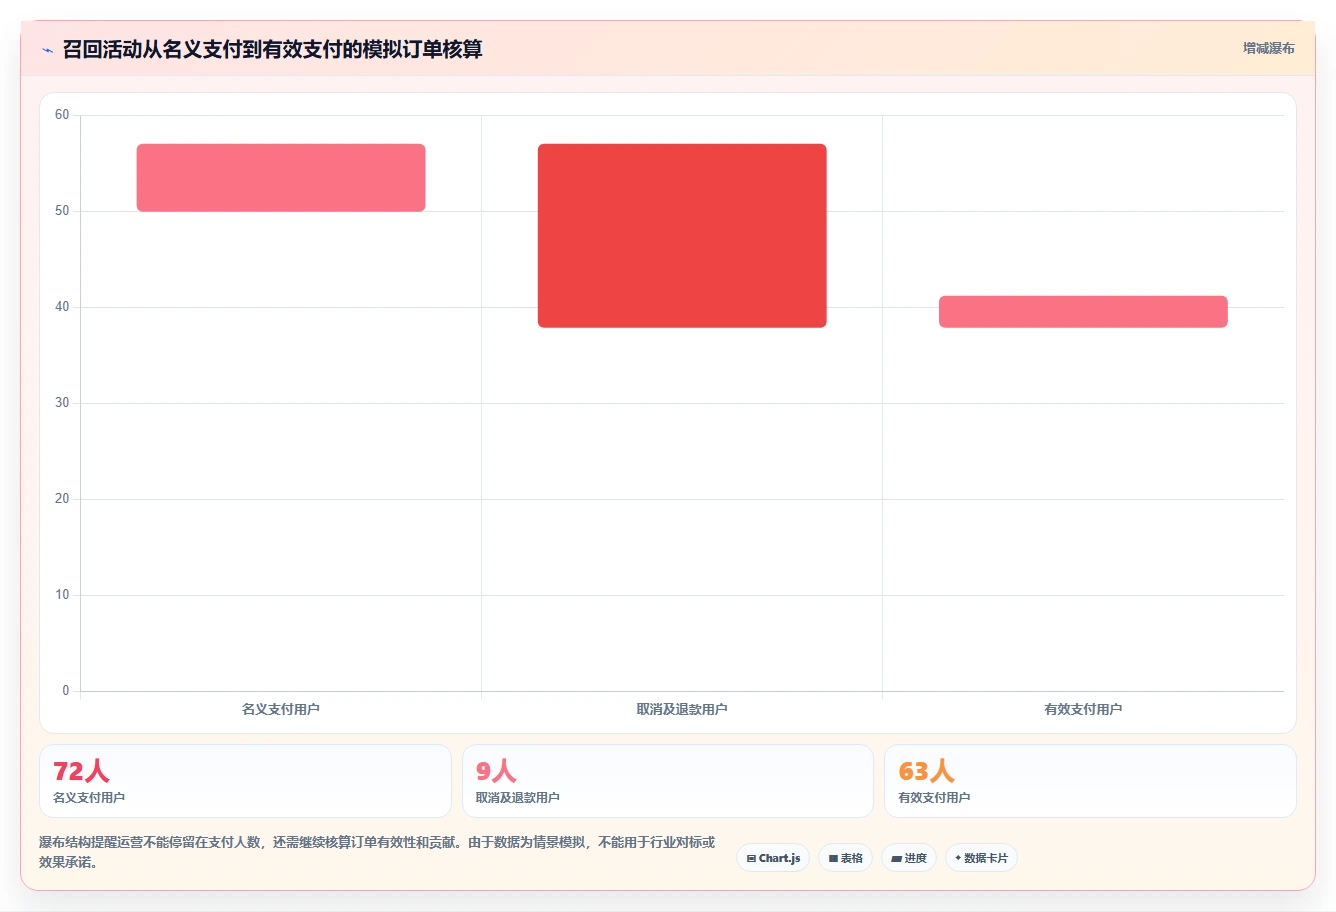1336x912 pixels.
Task: Click the lightning icon beside the title
Action: tap(47, 49)
